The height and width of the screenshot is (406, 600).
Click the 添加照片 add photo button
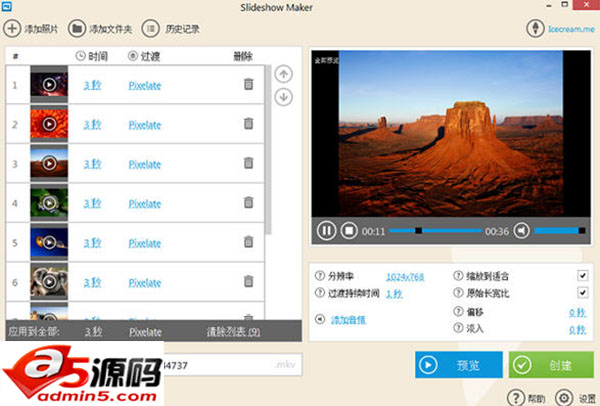(x=31, y=29)
